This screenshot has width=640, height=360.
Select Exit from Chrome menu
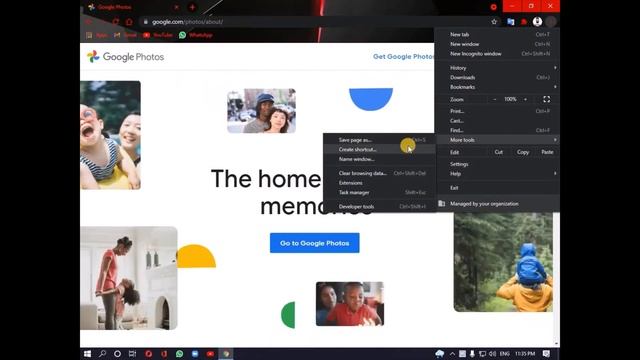point(498,188)
